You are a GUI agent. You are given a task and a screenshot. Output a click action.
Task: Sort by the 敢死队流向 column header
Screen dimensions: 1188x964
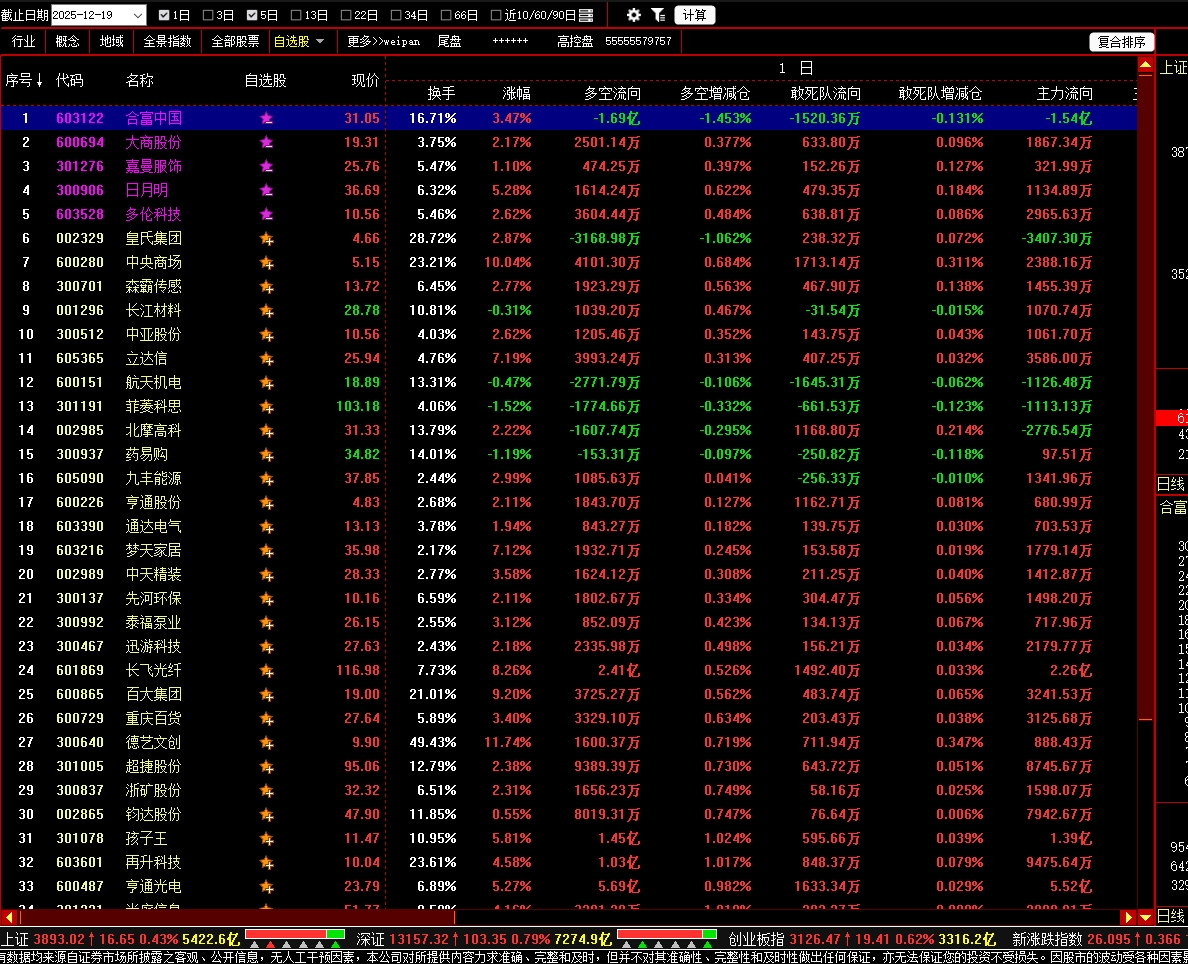pyautogui.click(x=825, y=93)
